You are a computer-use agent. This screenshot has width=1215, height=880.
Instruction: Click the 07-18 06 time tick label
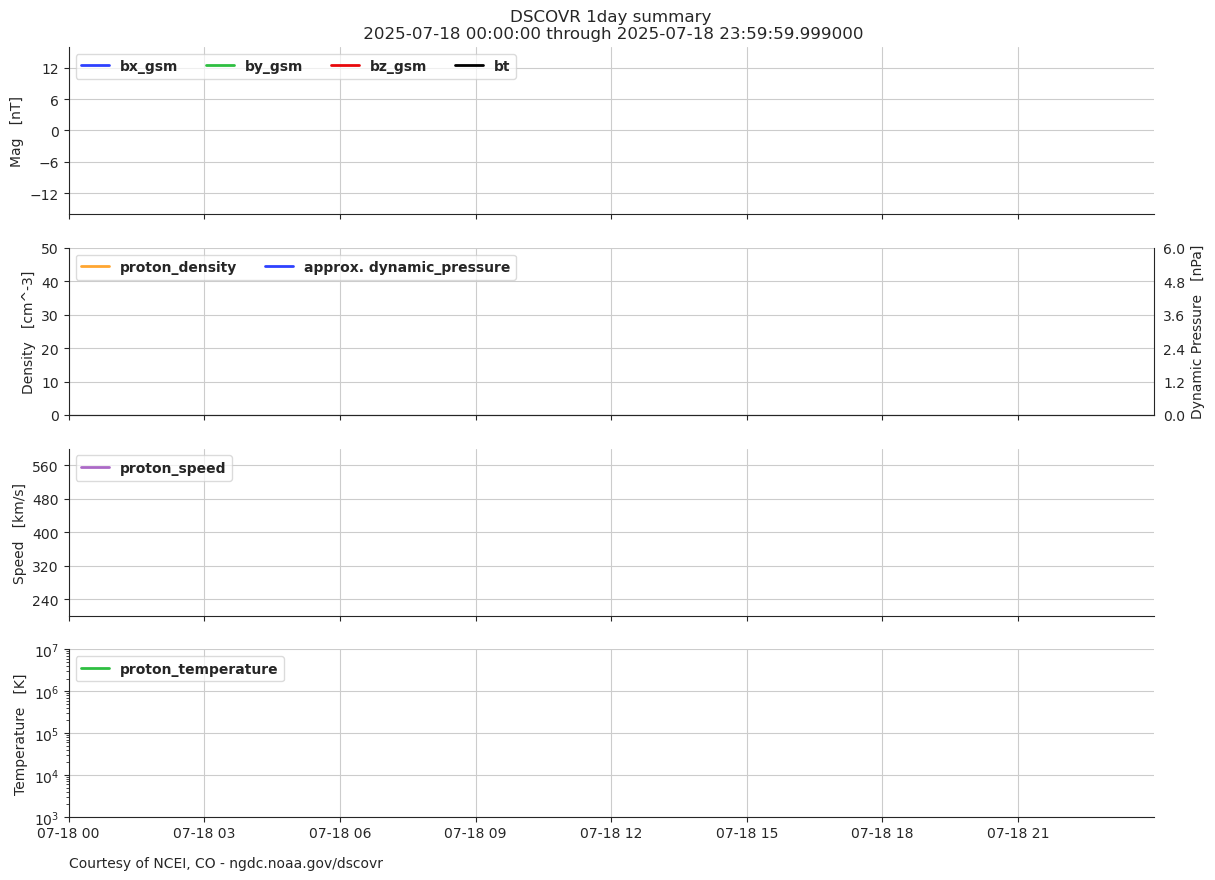(340, 834)
